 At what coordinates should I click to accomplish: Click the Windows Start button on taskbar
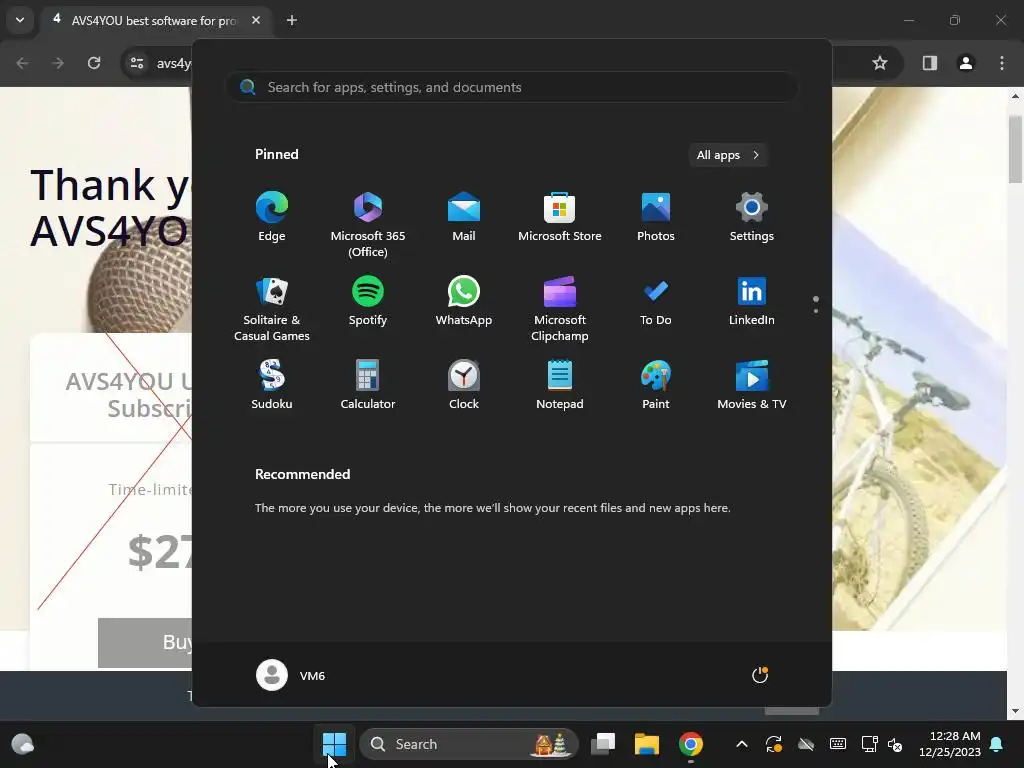(334, 744)
